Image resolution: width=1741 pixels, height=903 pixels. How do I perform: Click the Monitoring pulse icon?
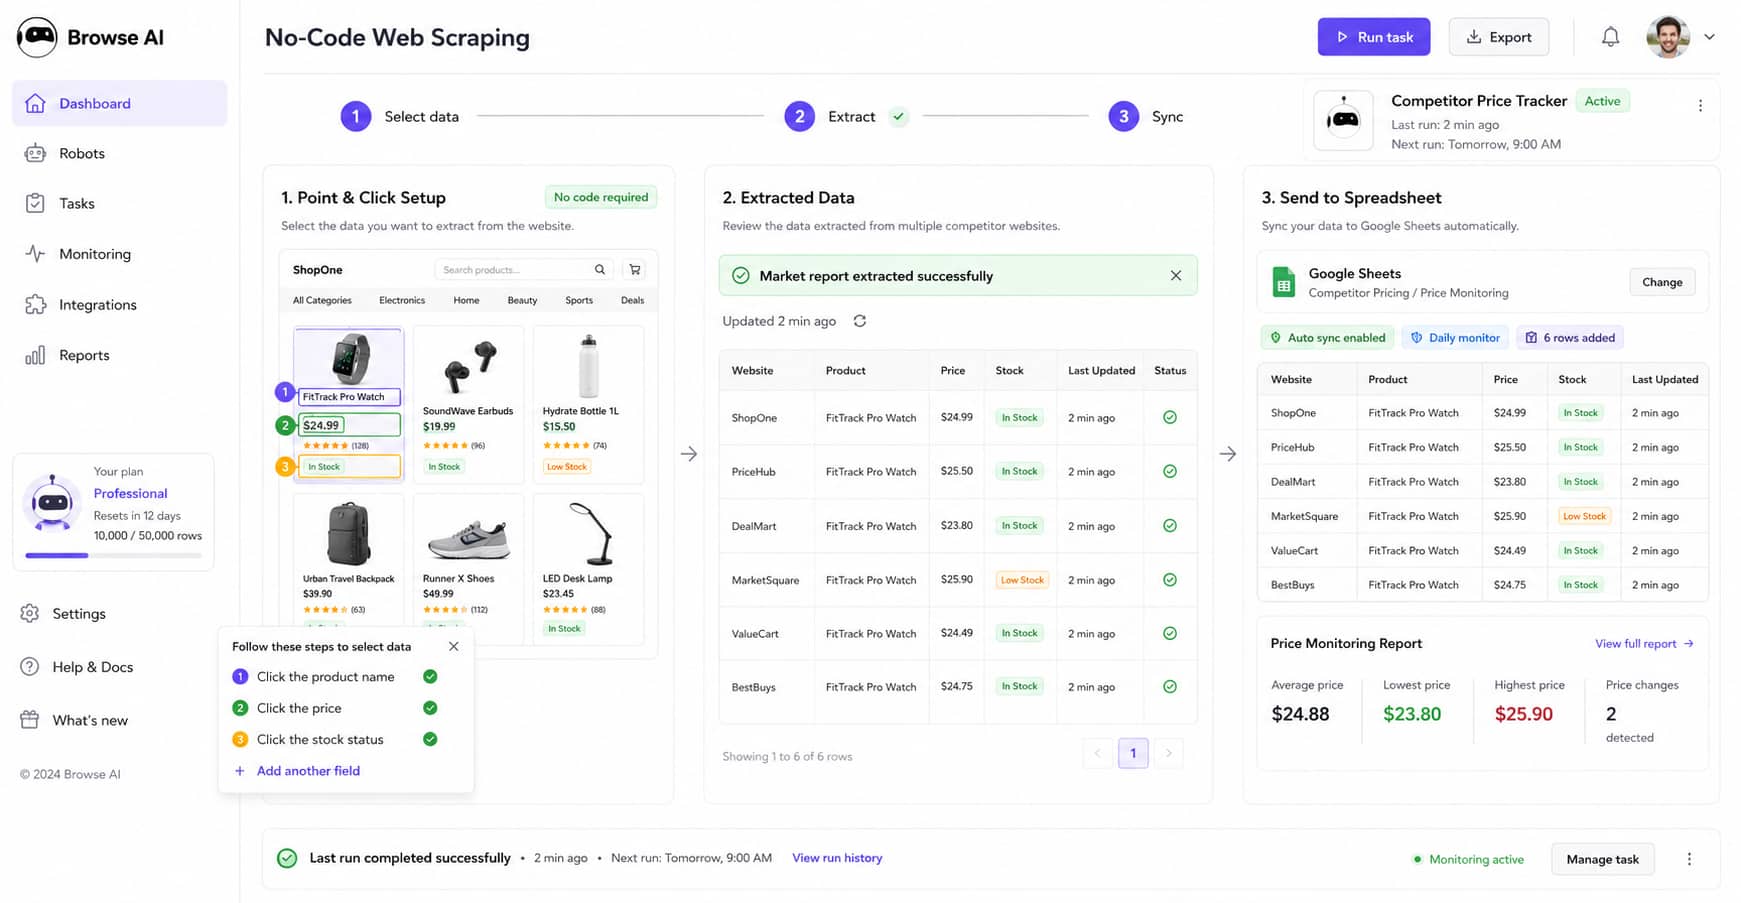(x=35, y=254)
